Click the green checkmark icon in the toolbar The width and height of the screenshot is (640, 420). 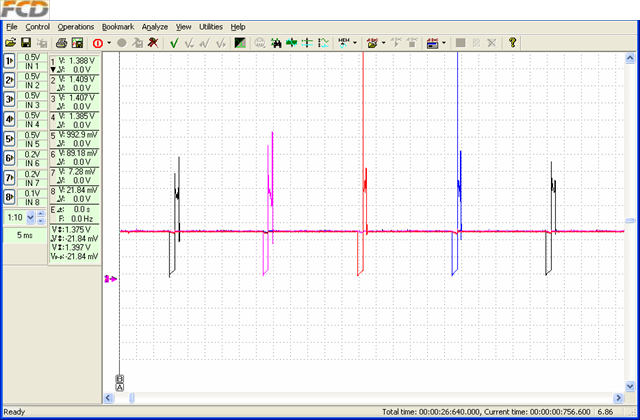coord(174,42)
